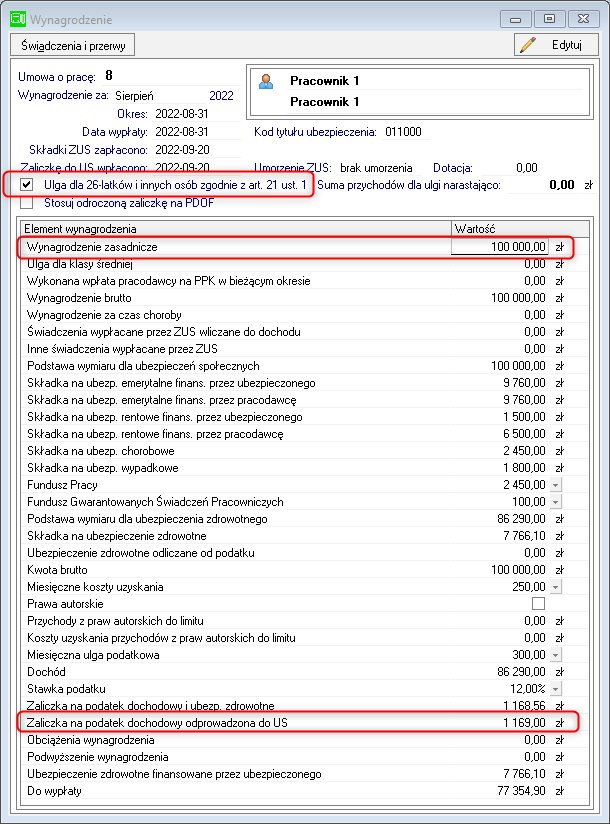Open the Fundusz Pracy dropdown arrow
Image resolution: width=610 pixels, height=824 pixels.
(x=556, y=485)
